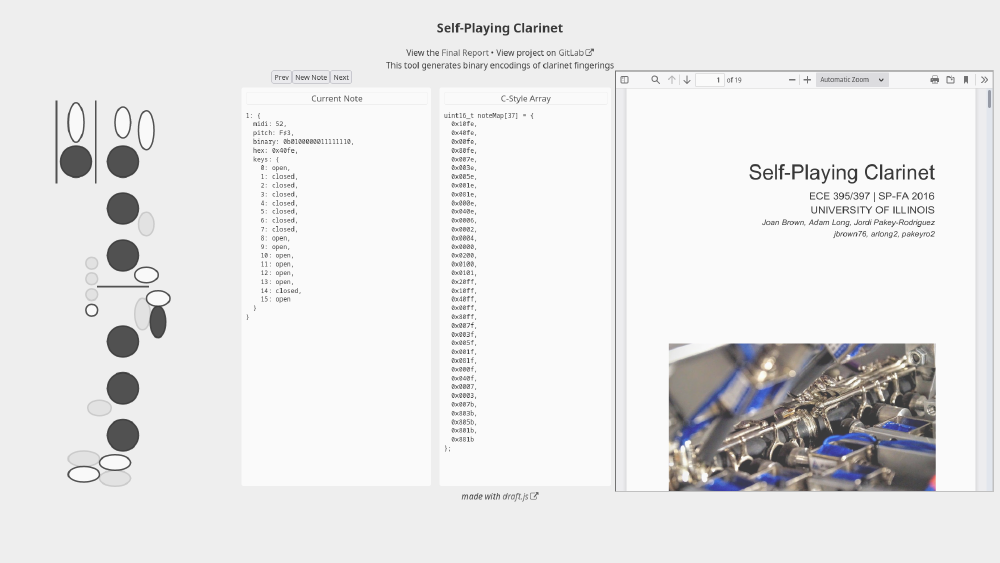Open the Final Report link
The image size is (1000, 563).
(465, 53)
